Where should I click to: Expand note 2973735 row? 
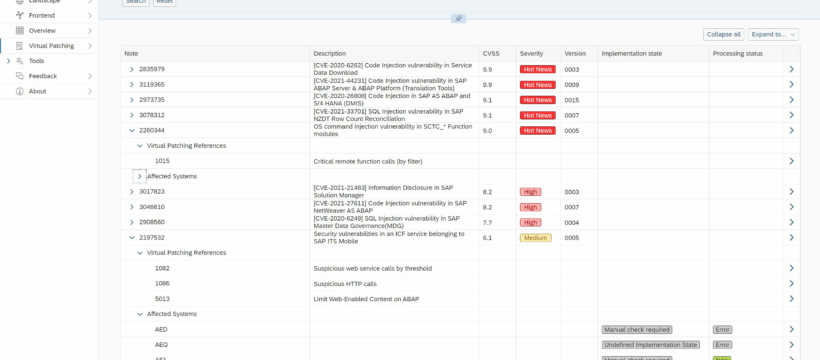pos(132,100)
